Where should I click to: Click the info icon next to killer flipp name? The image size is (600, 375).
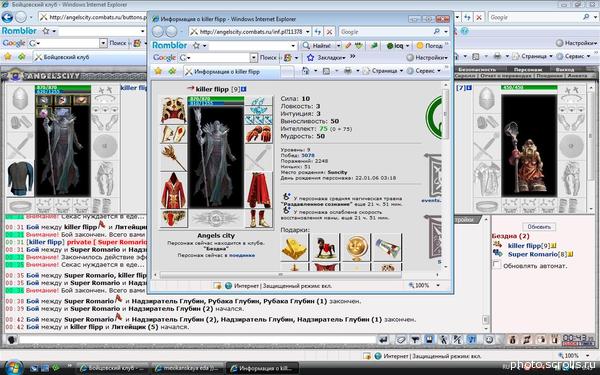(244, 89)
